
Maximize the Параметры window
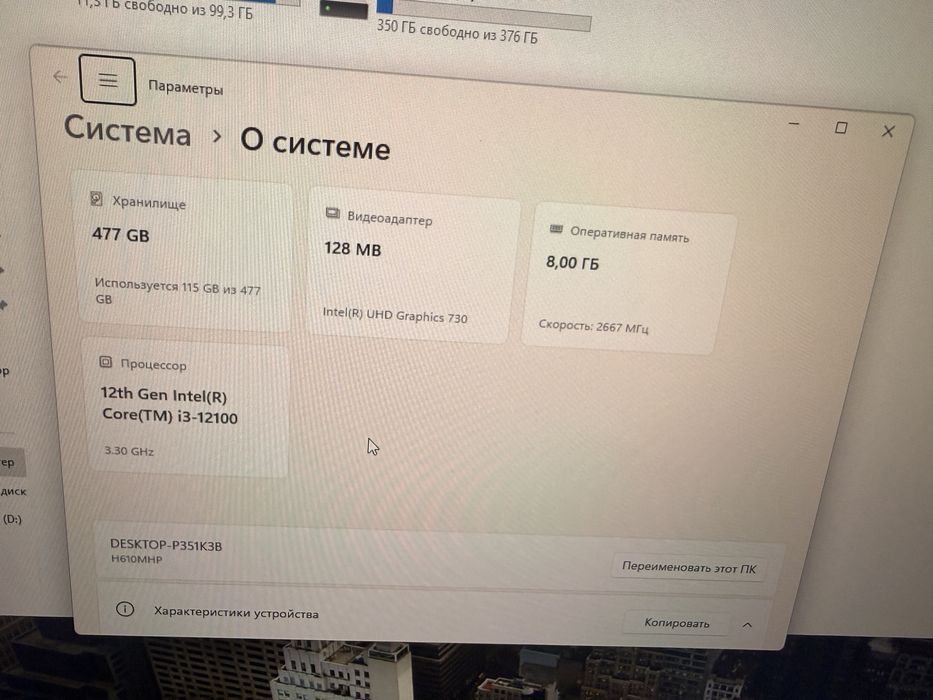[841, 127]
